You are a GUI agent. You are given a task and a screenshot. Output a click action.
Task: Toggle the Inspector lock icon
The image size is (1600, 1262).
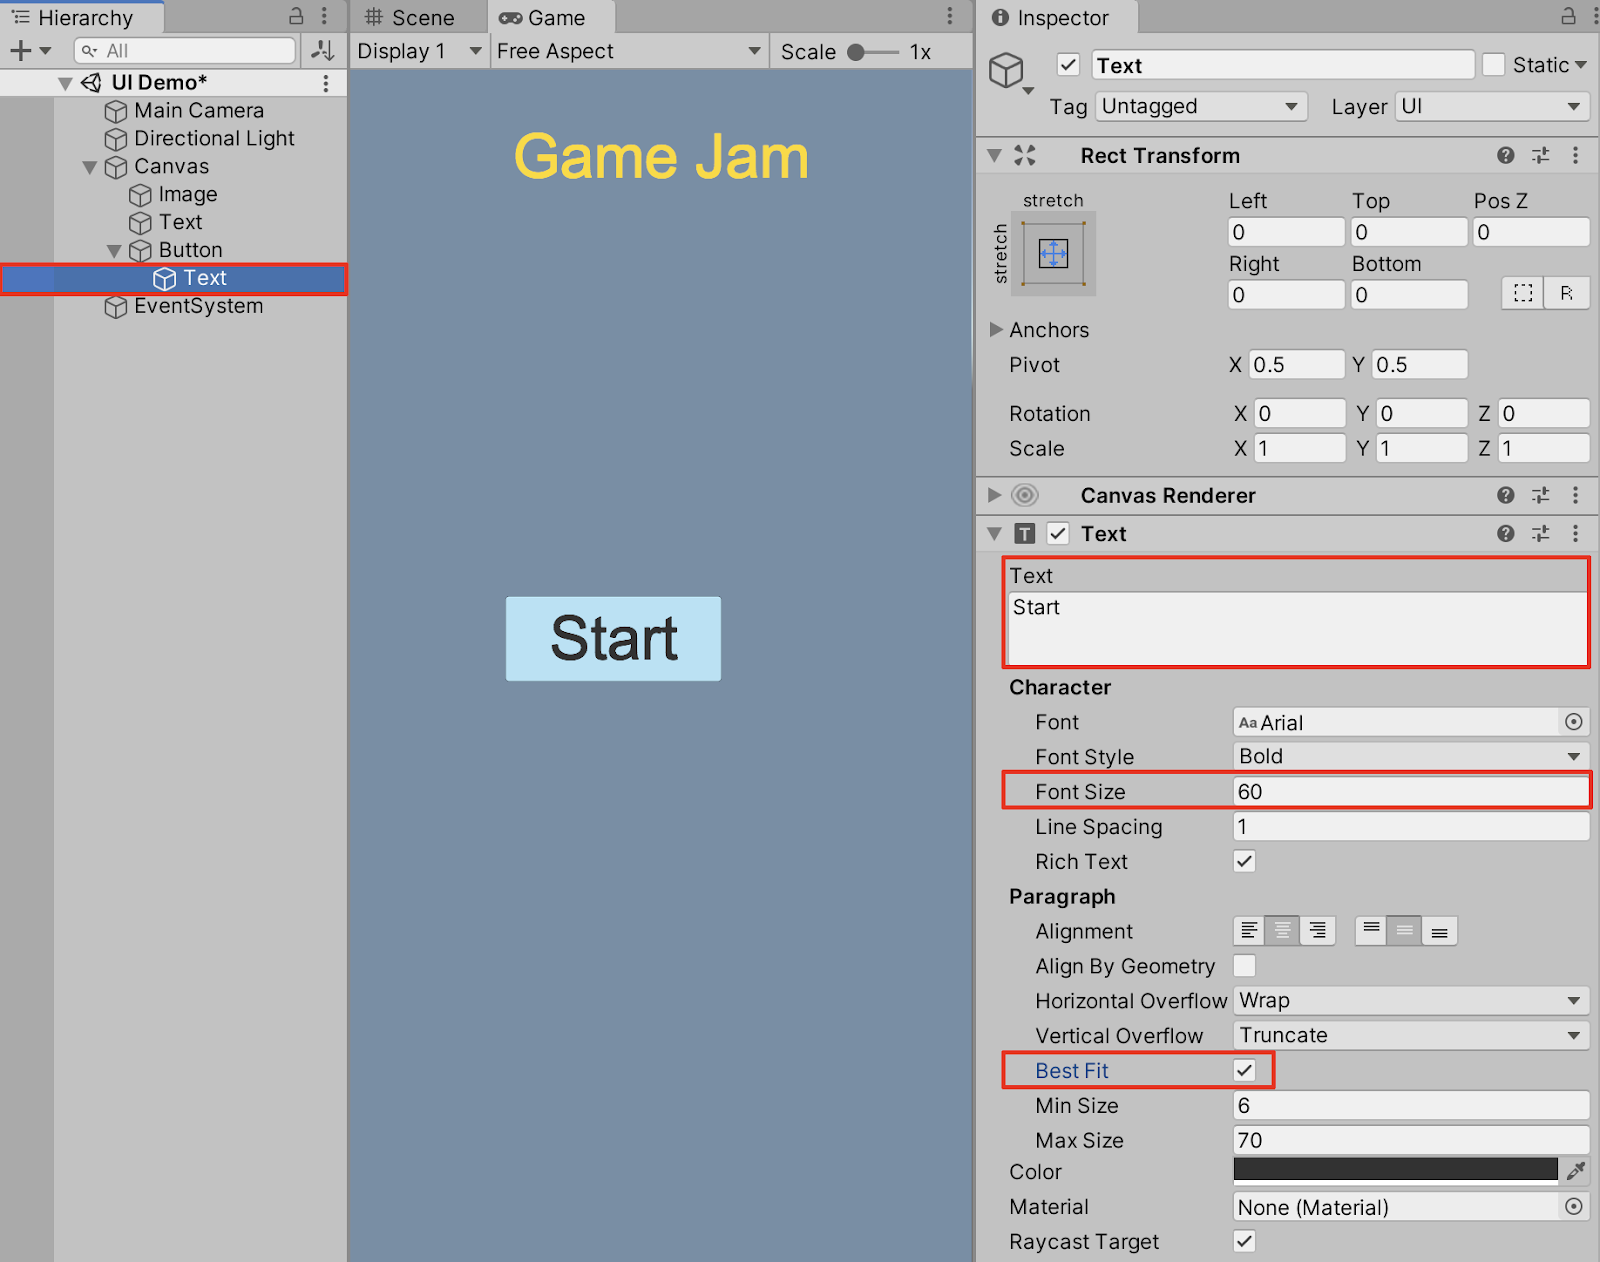[x=1568, y=17]
